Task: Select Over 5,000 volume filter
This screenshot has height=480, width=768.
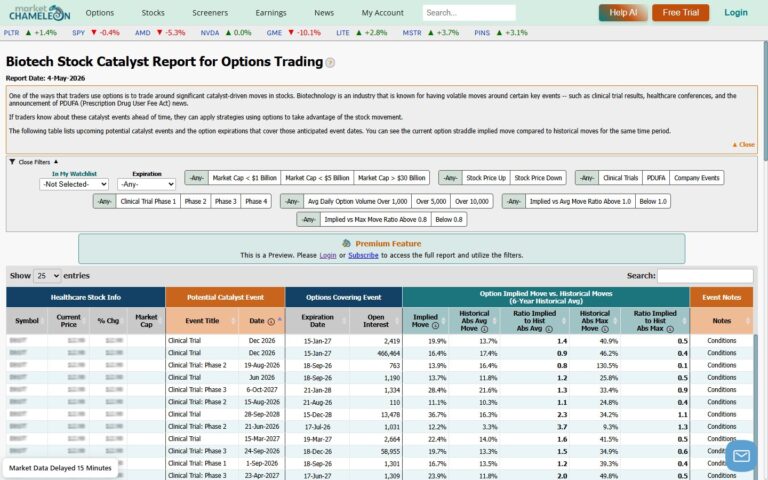Action: pyautogui.click(x=431, y=201)
